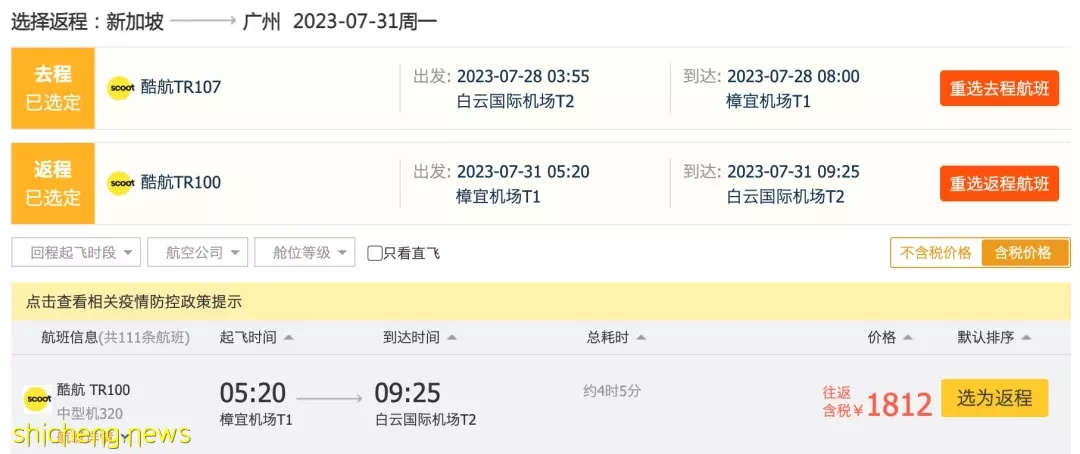The height and width of the screenshot is (454, 1080).
Task: Open 疫情防控政策提示 notice link
Action: coord(134,302)
